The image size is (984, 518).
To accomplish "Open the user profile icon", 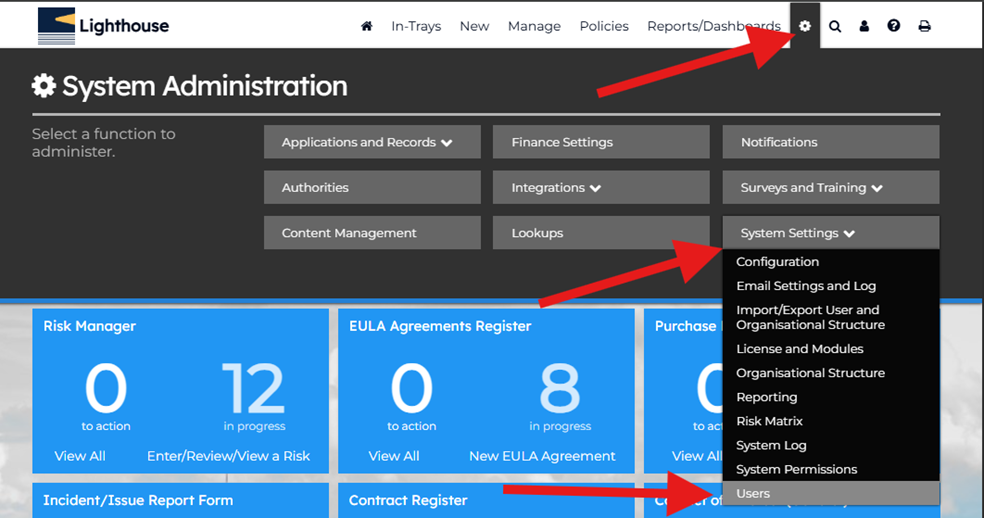I will pyautogui.click(x=864, y=26).
